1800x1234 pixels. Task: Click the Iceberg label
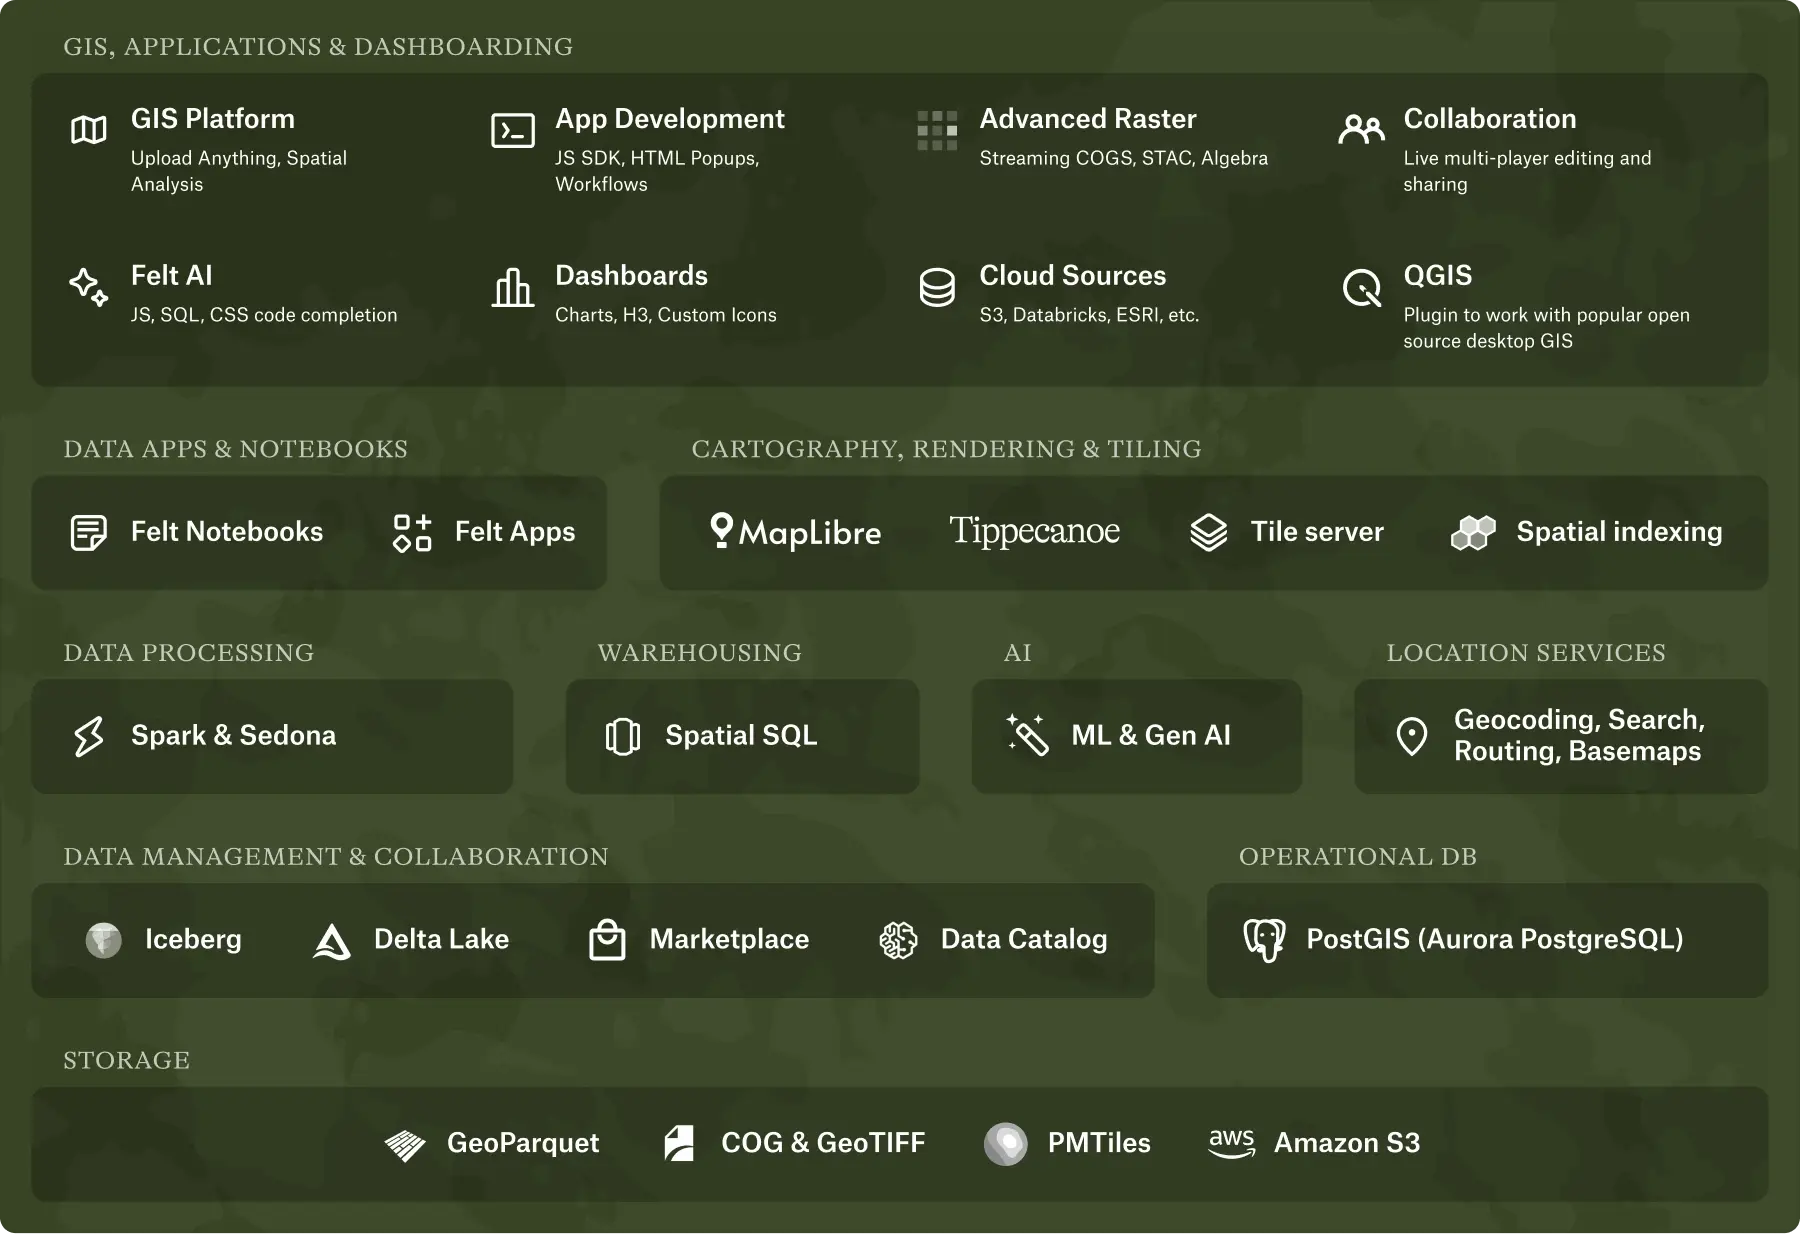pyautogui.click(x=193, y=940)
